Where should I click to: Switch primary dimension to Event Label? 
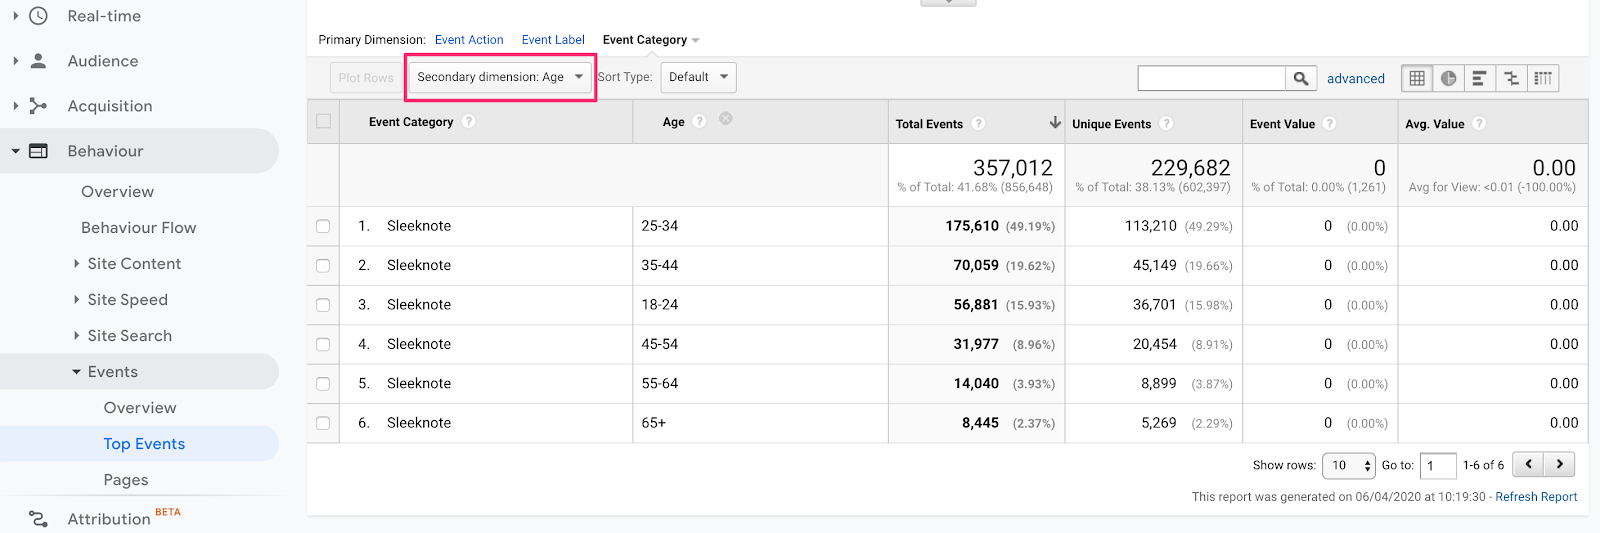point(553,40)
